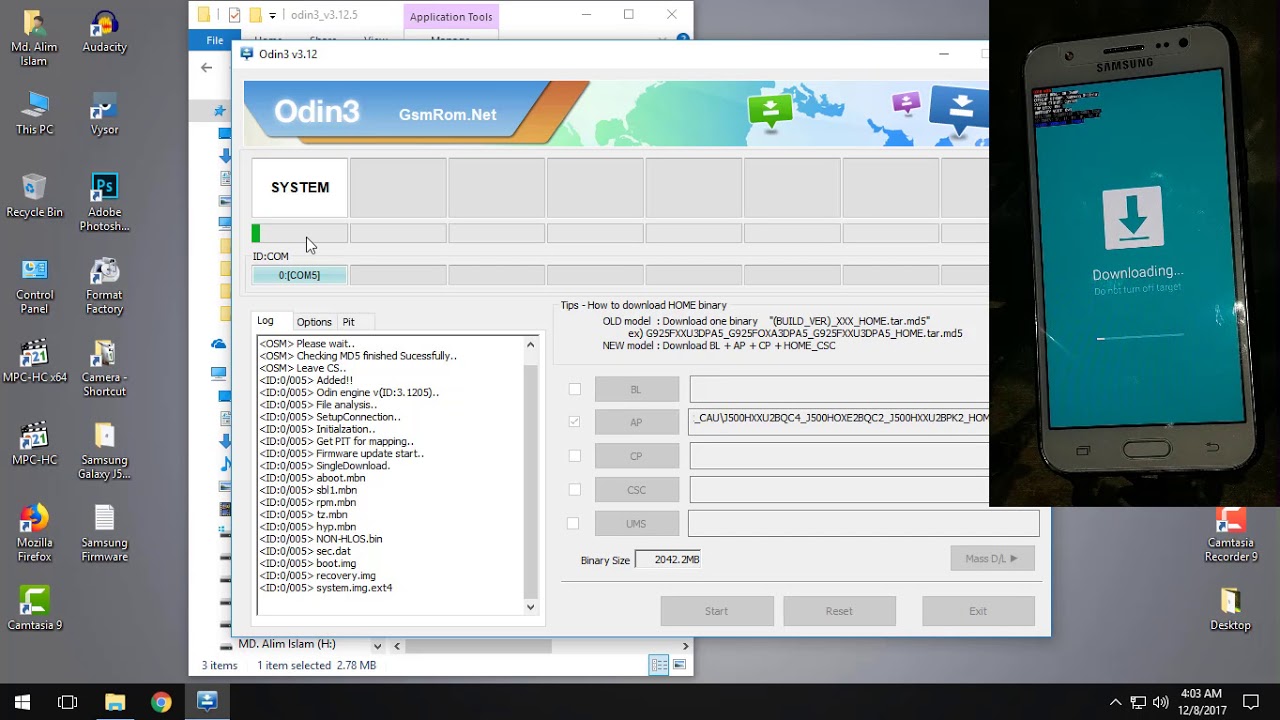The height and width of the screenshot is (720, 1280).
Task: Open the Samsung Firmware text file icon
Action: pyautogui.click(x=104, y=534)
